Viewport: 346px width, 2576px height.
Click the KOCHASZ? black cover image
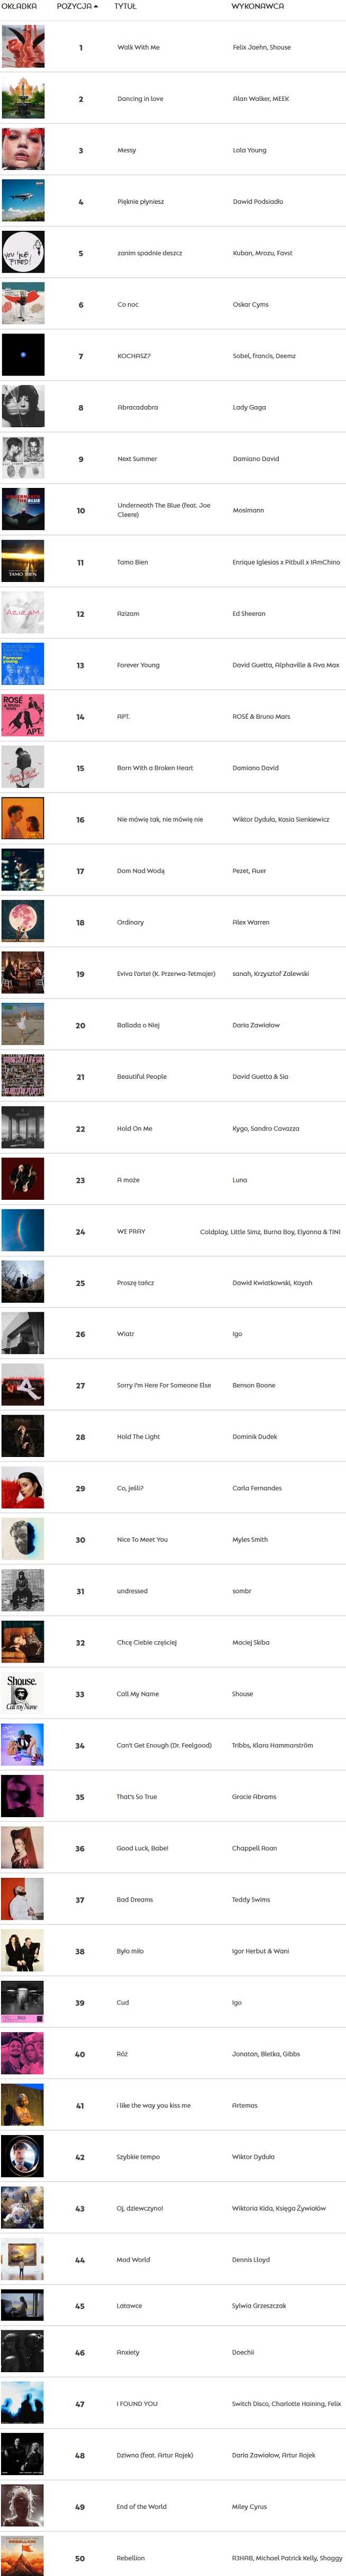click(x=23, y=356)
